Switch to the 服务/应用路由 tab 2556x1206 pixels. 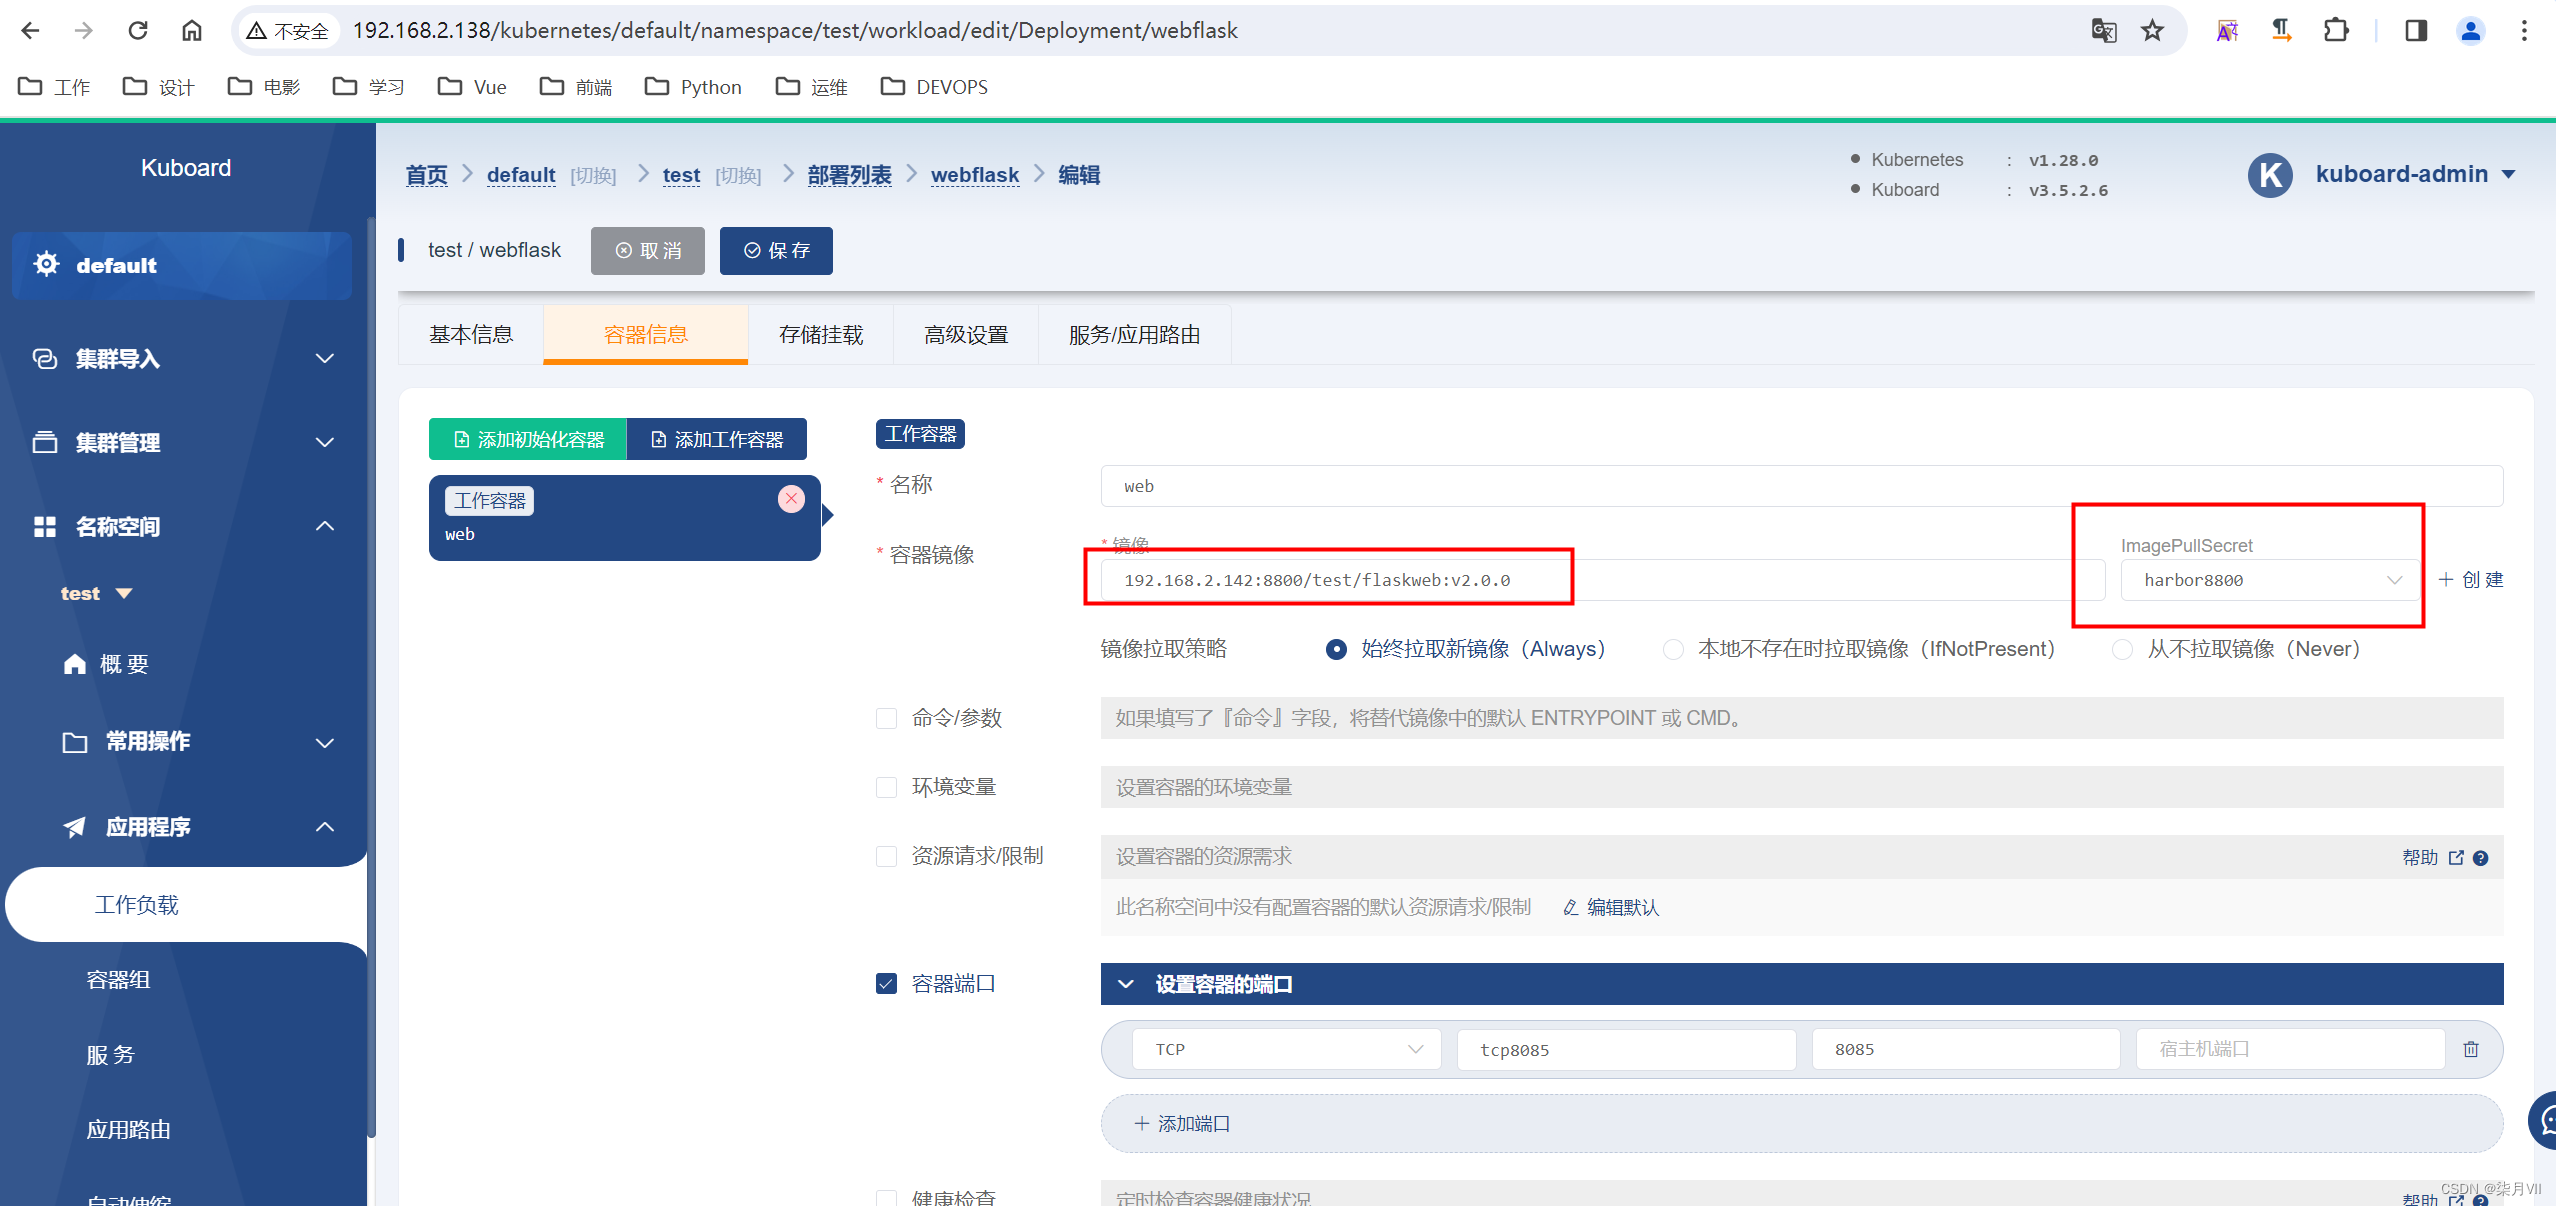point(1134,335)
